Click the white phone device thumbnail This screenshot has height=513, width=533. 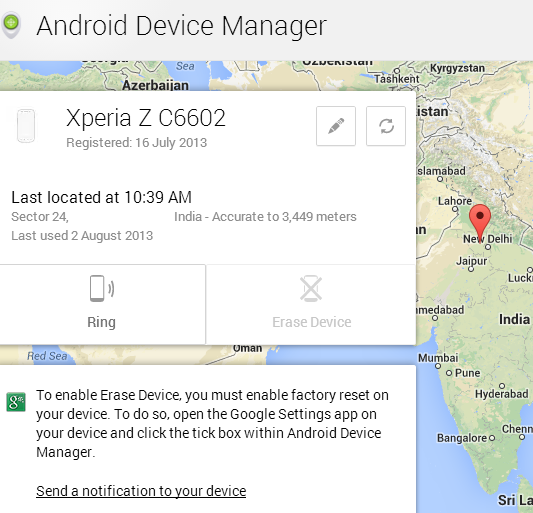[26, 126]
